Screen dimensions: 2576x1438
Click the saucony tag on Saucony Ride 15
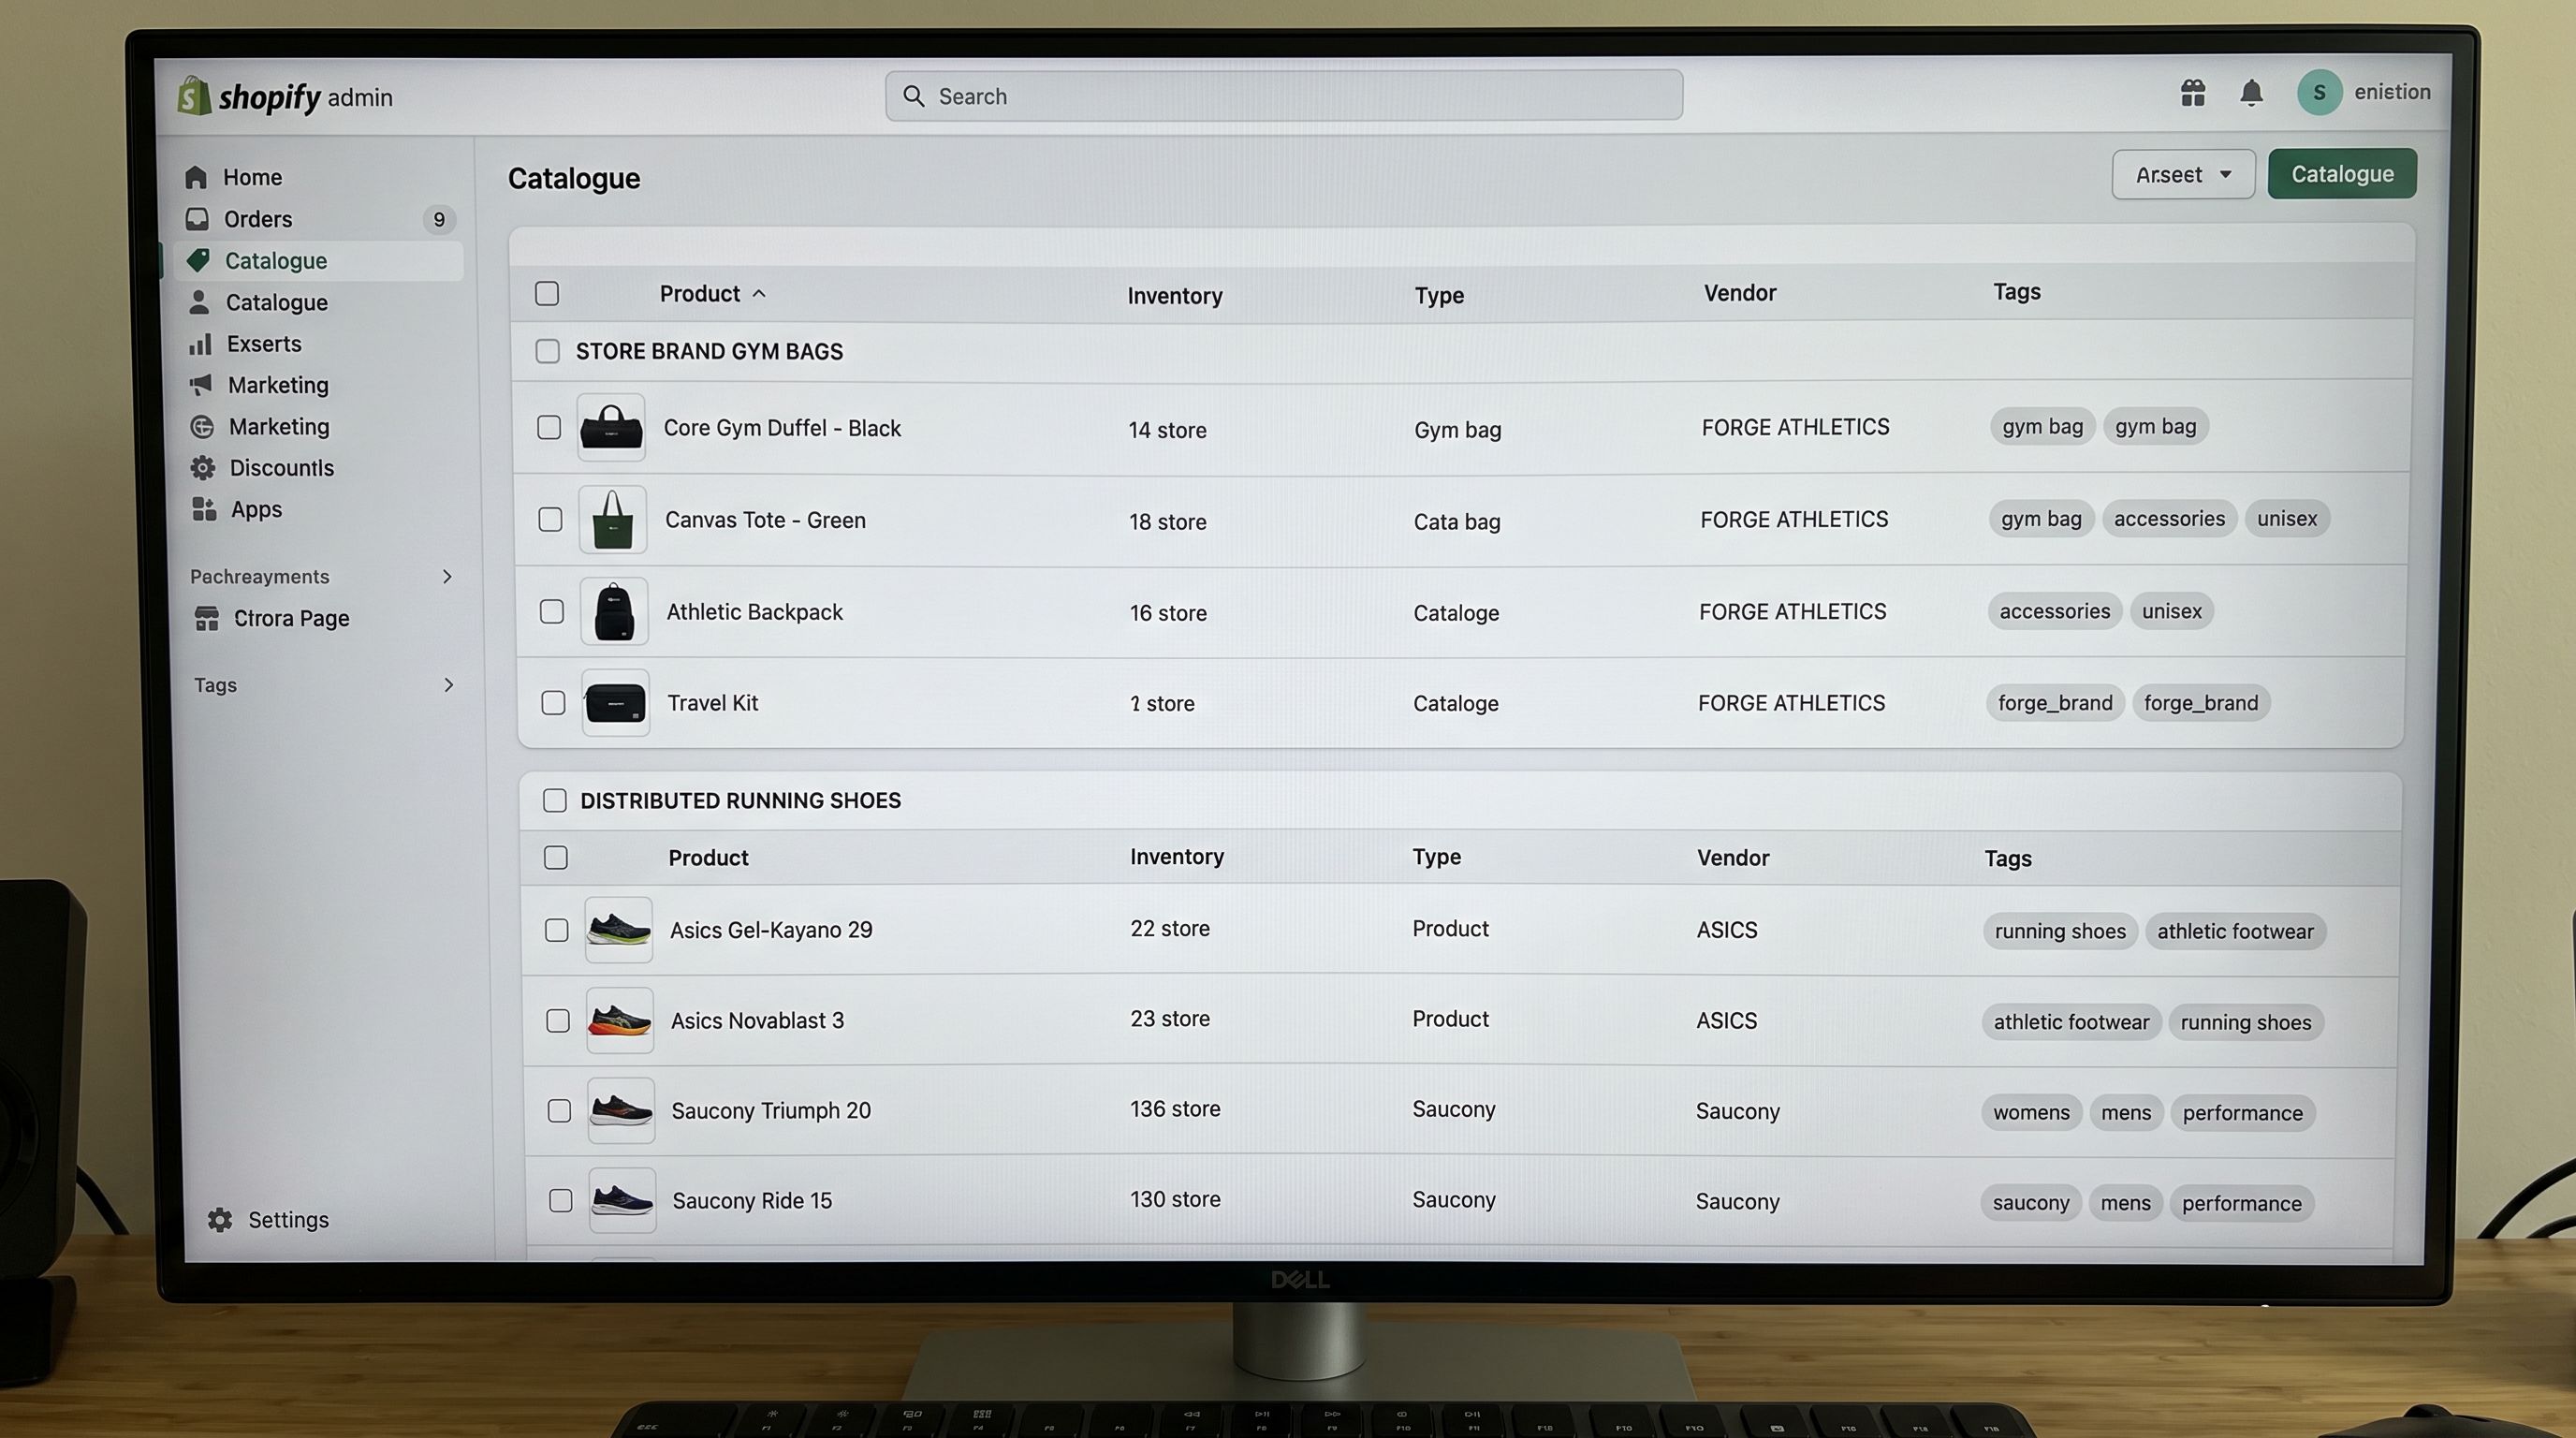tap(2030, 1203)
